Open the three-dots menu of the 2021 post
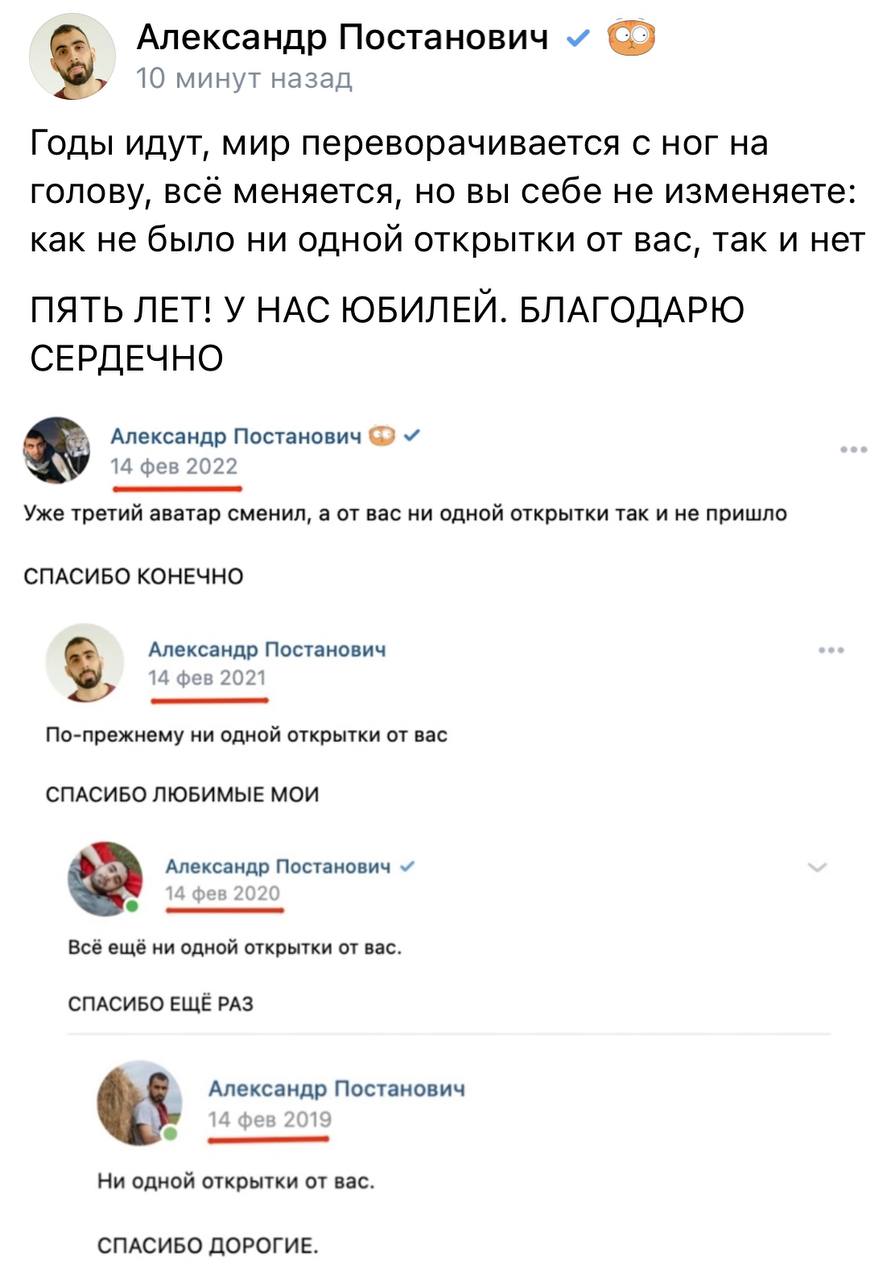Screen dimensions: 887x1280 831,650
